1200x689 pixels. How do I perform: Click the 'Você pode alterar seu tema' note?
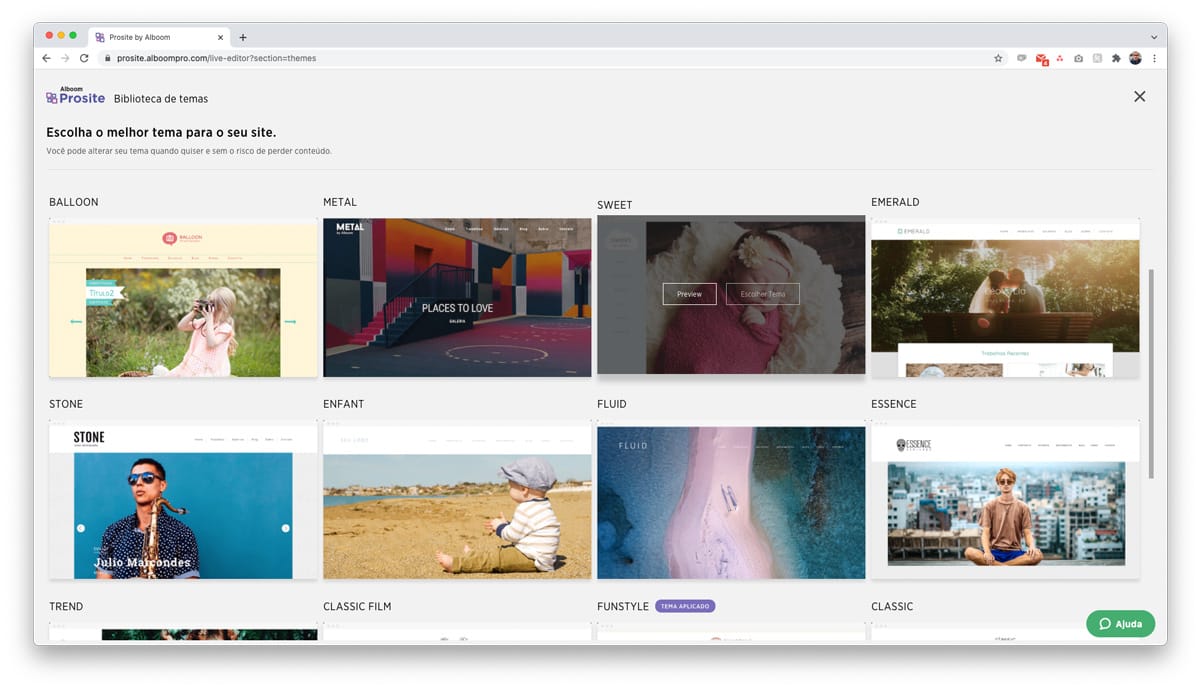click(189, 151)
